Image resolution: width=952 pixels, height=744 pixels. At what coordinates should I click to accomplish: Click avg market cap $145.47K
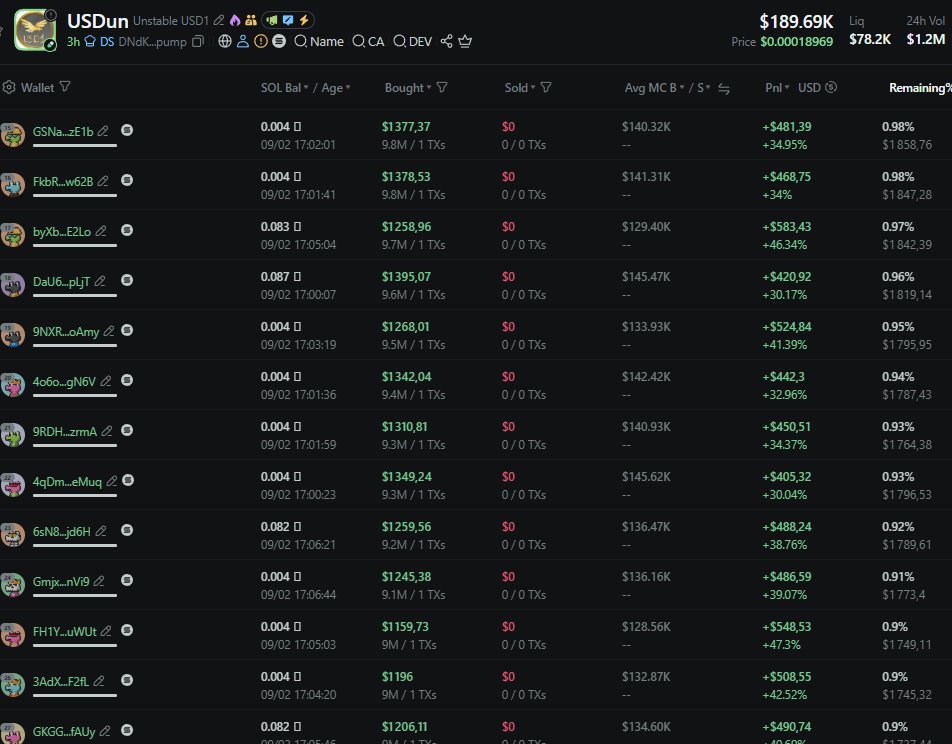(x=646, y=276)
